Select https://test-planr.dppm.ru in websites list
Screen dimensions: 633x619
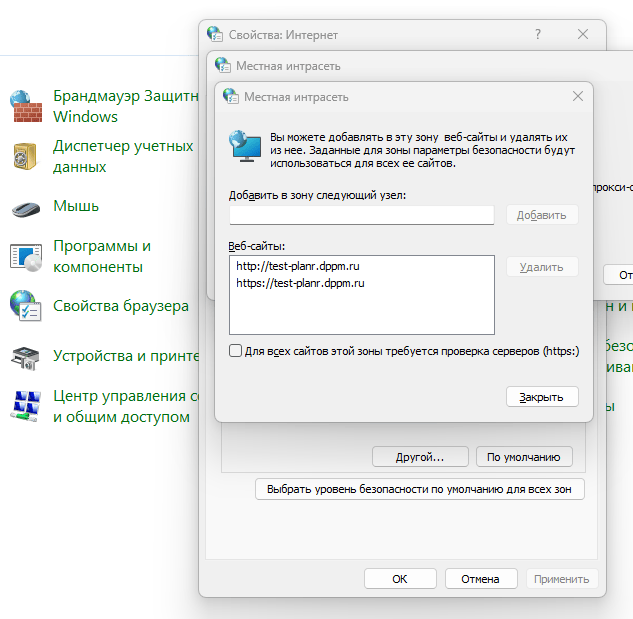point(301,283)
